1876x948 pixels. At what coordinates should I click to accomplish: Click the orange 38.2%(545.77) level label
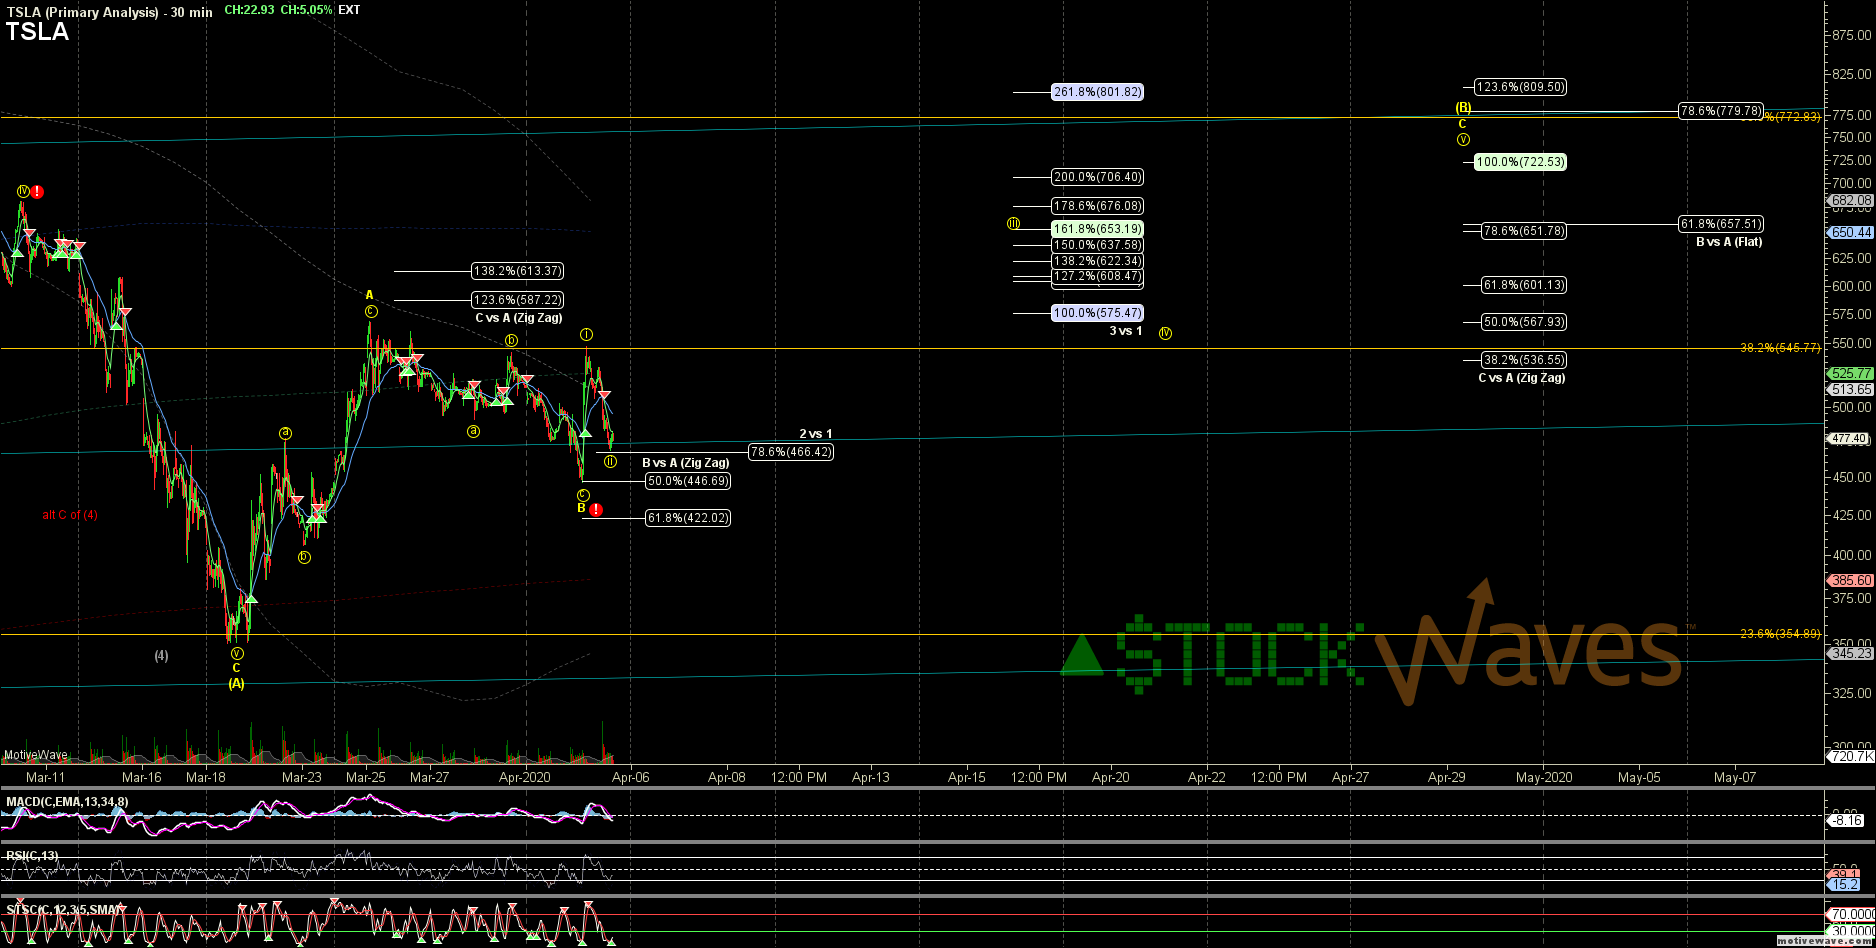tap(1781, 348)
